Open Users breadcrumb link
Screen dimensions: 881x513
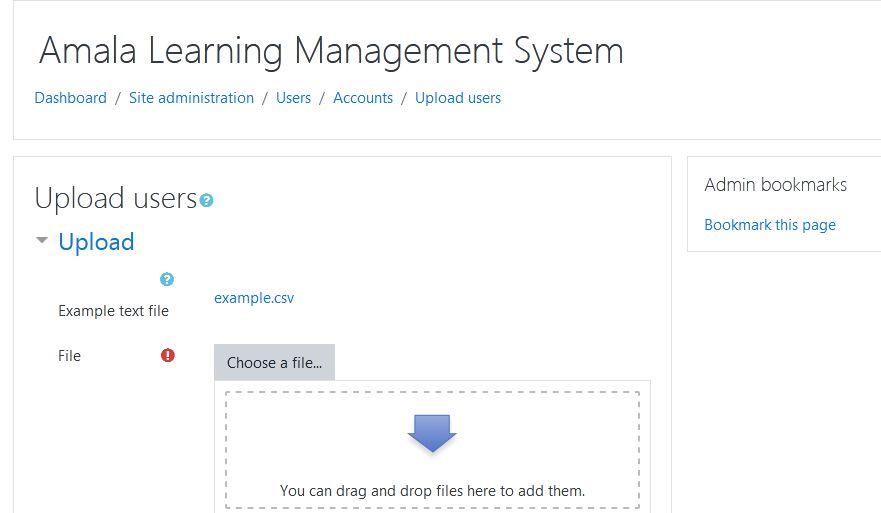[x=293, y=98]
